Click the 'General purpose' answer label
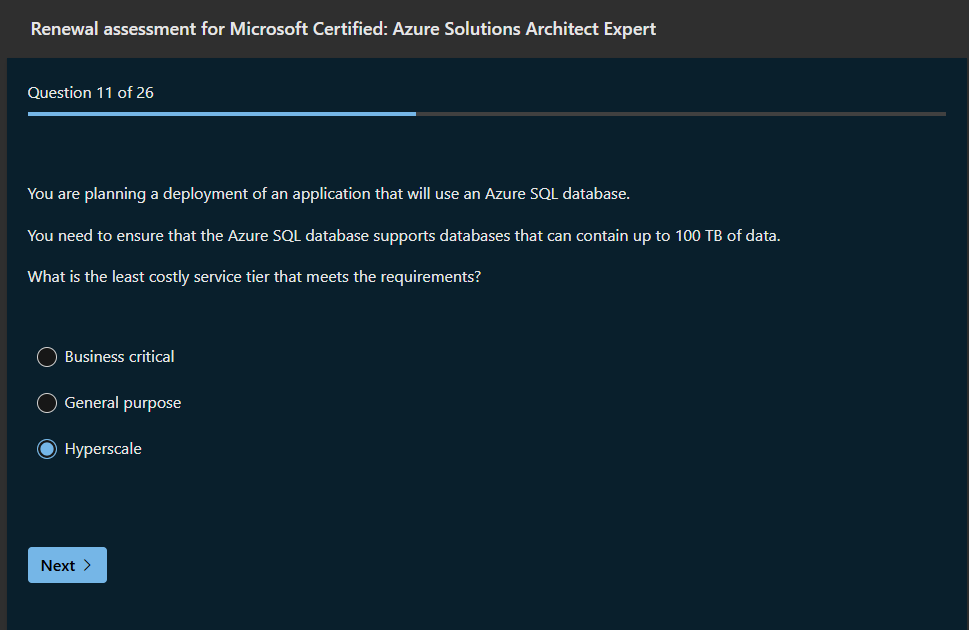 coord(123,403)
